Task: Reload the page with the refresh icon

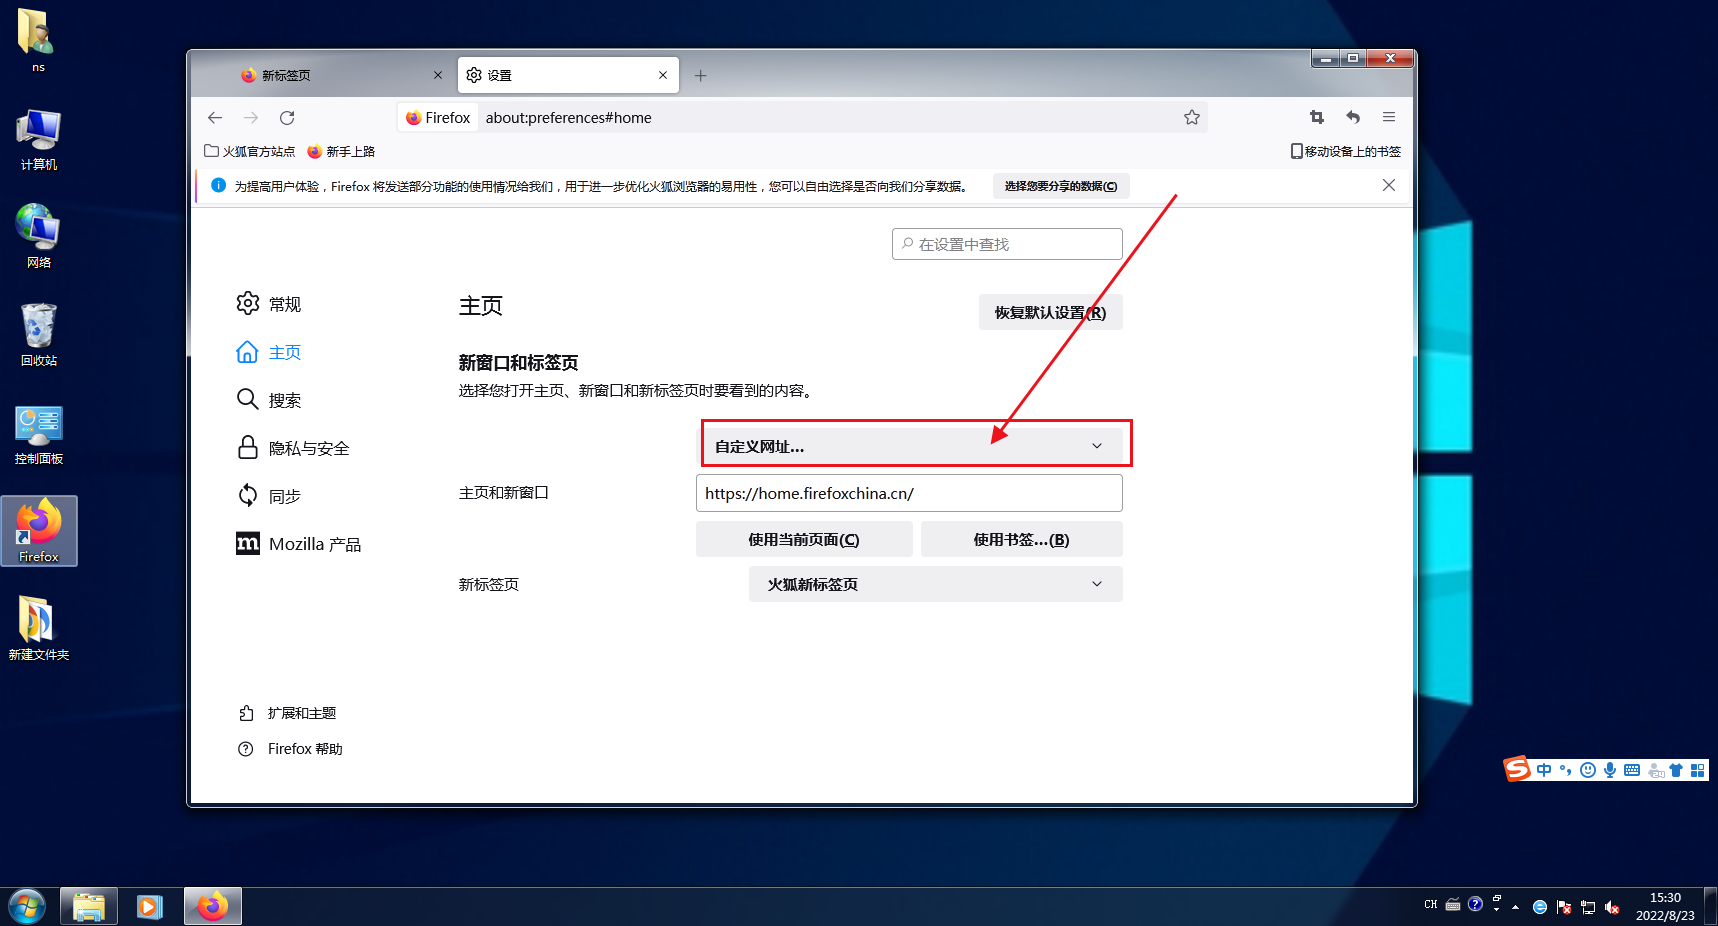Action: coord(287,118)
